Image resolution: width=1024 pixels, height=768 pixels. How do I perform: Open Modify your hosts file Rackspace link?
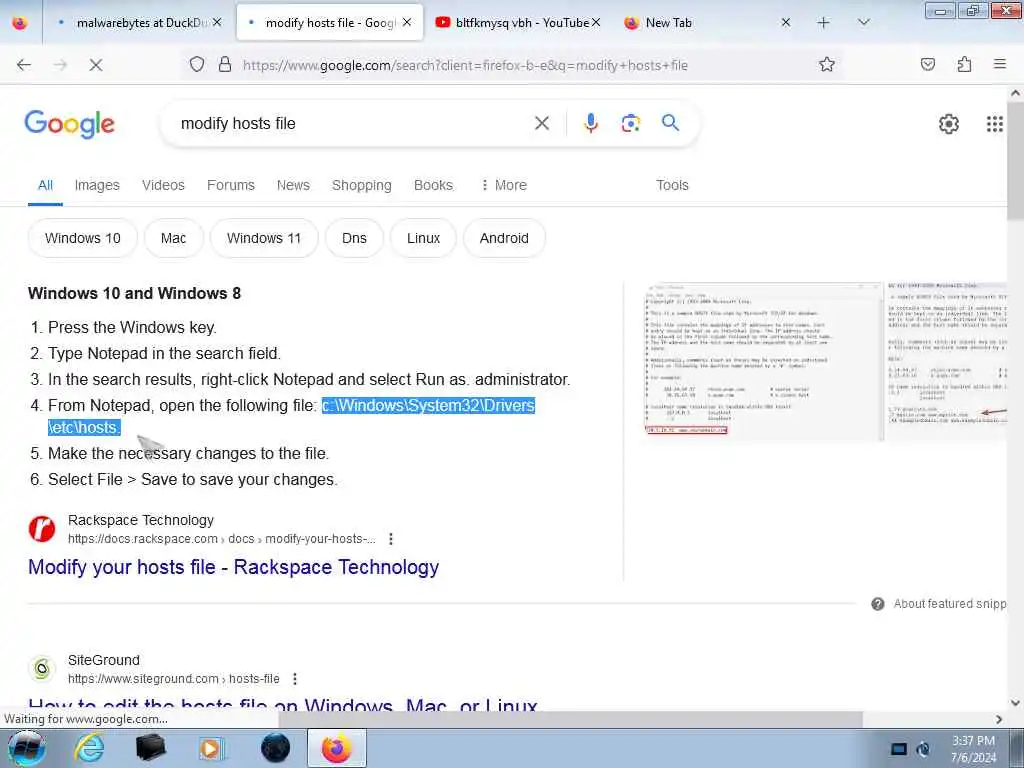coord(233,567)
